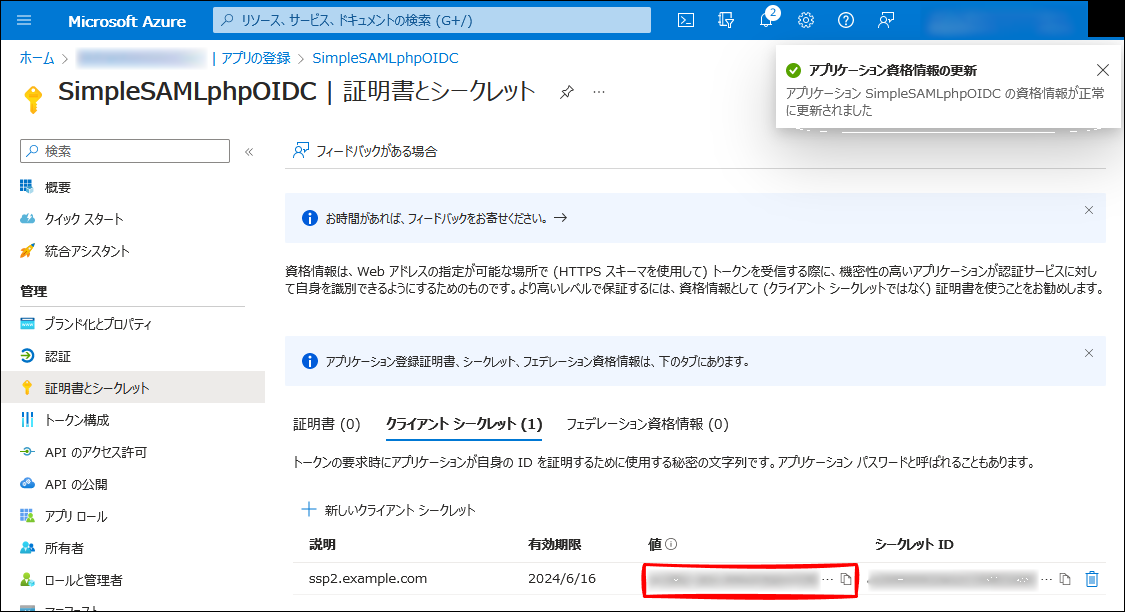Viewport: 1125px width, 612px height.
Task: Click the help question mark icon
Action: pyautogui.click(x=846, y=20)
